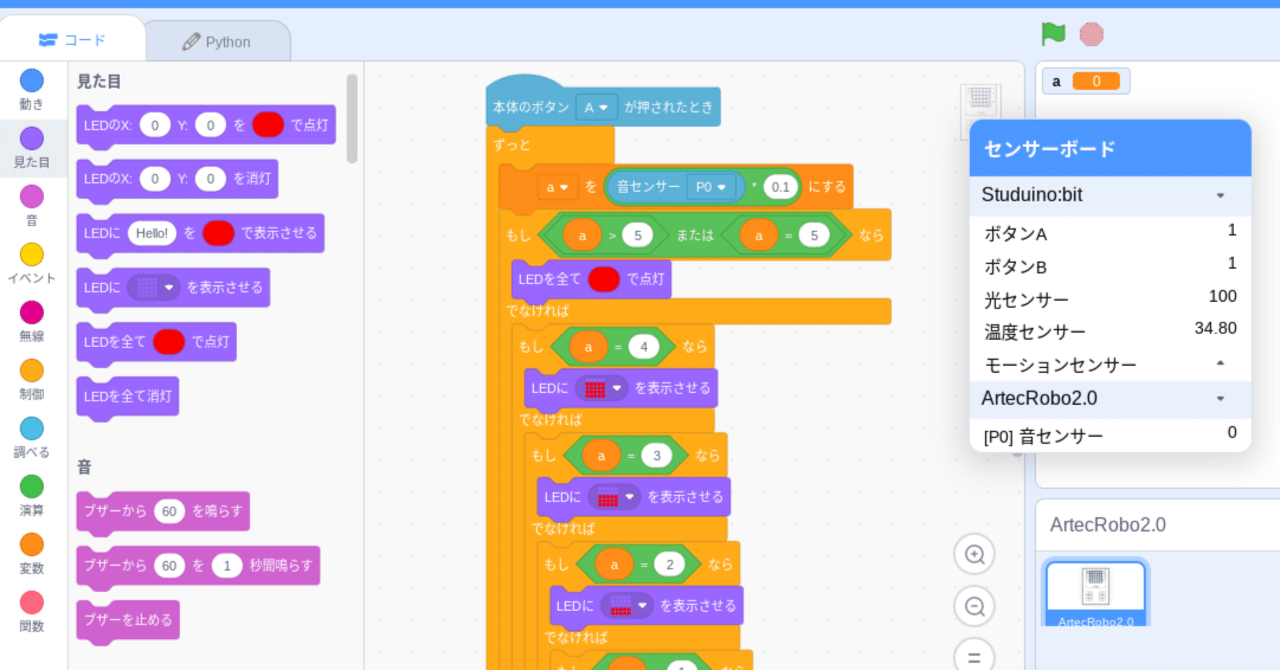
Task: Start the program with the green flag
Action: click(1052, 33)
